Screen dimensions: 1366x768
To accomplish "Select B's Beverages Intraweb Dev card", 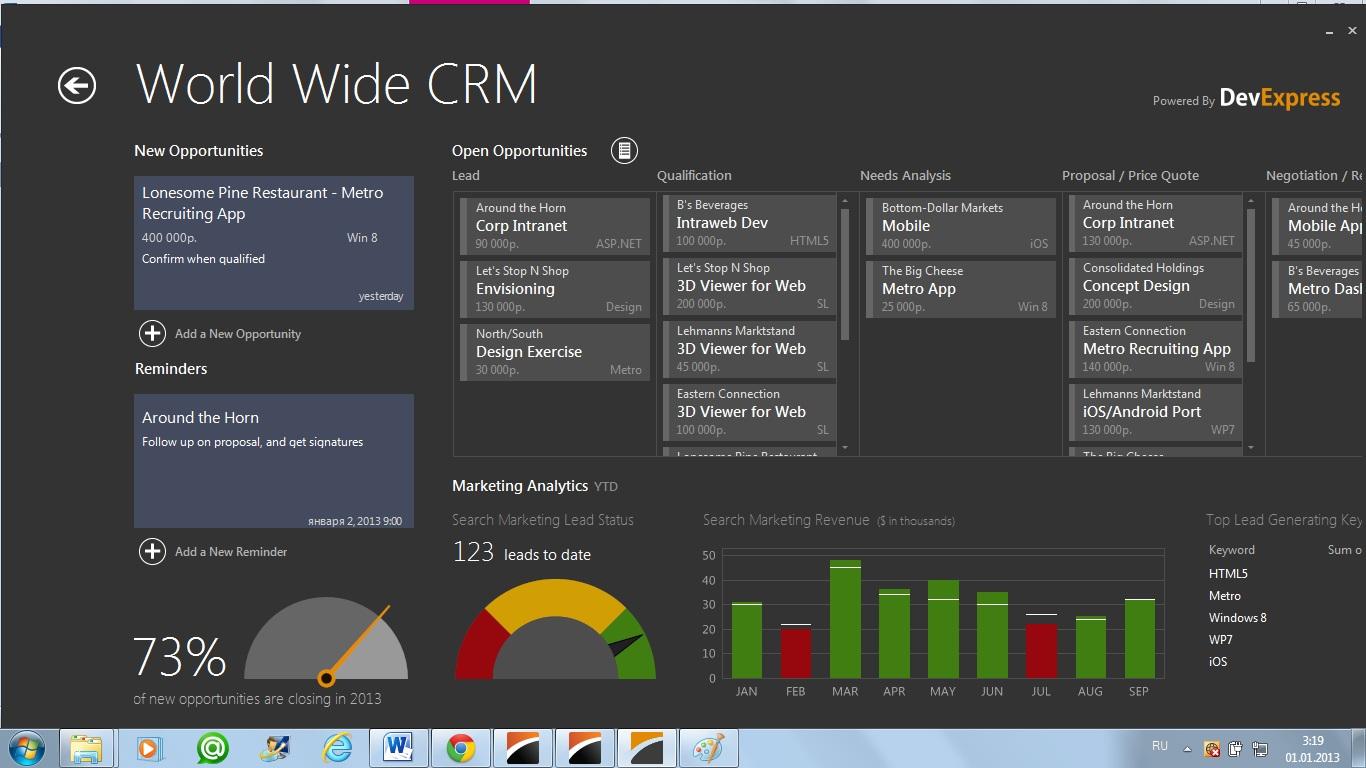I will click(x=750, y=222).
